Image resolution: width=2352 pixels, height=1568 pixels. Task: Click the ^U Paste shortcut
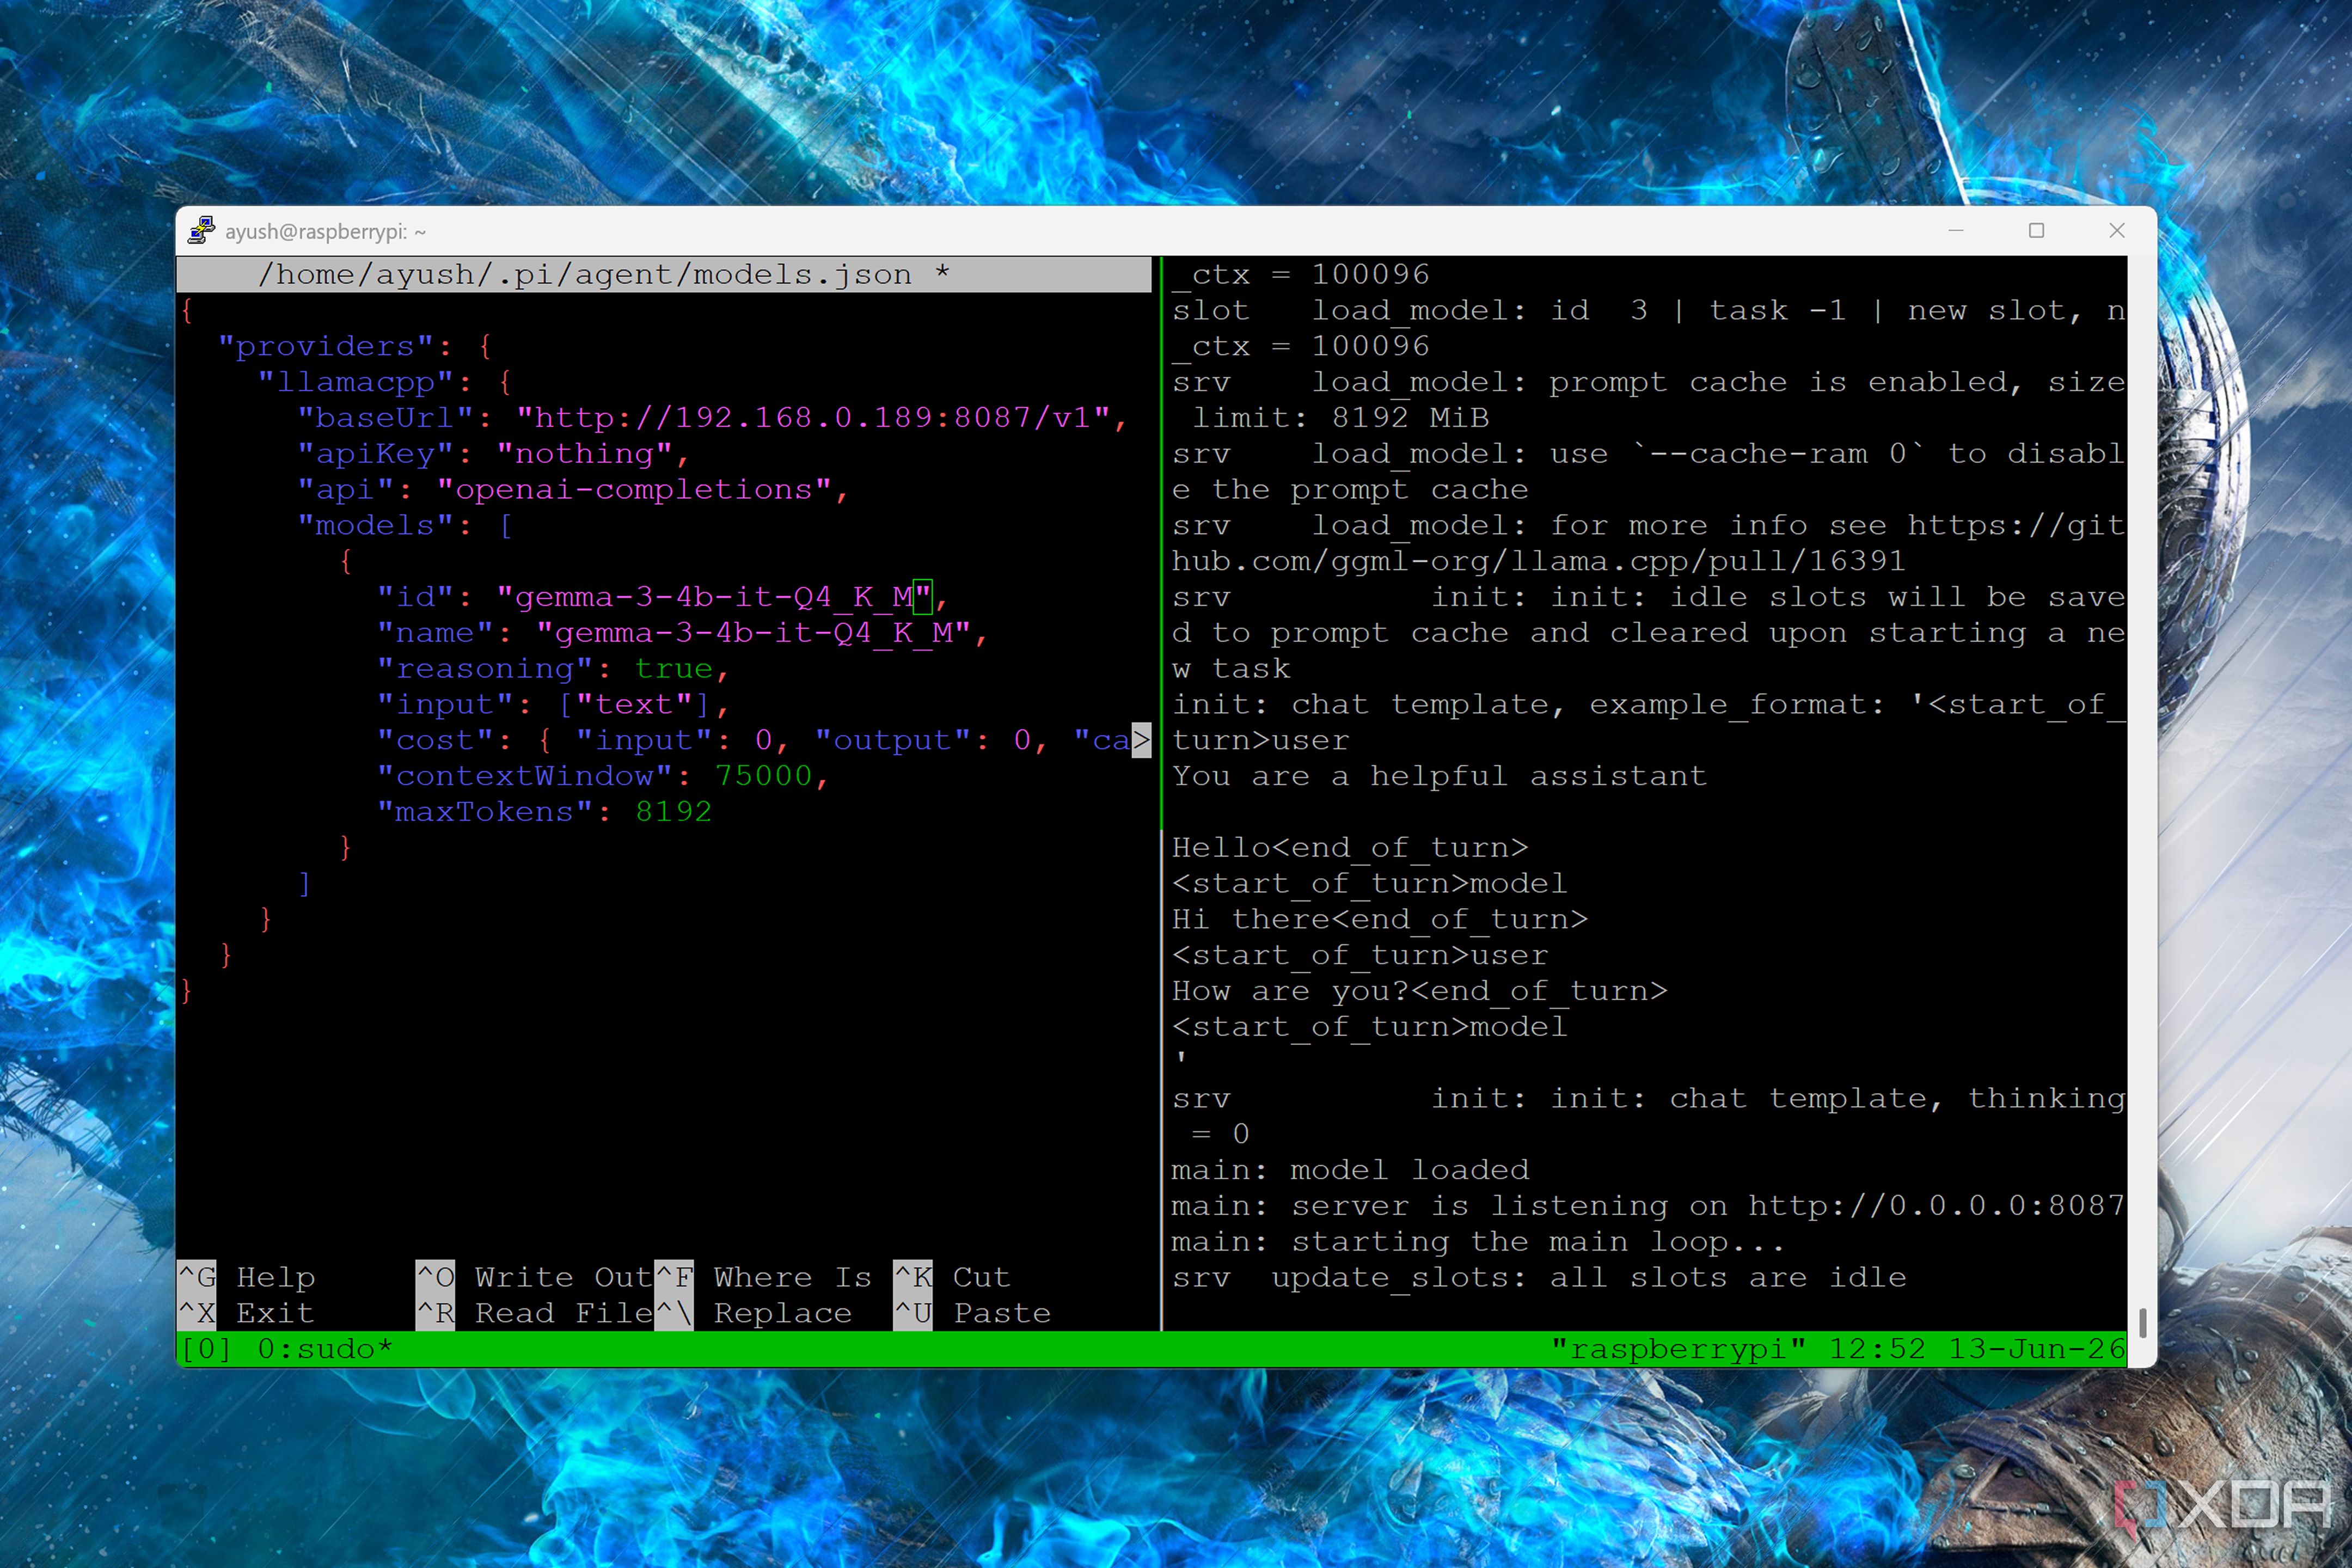point(972,1313)
